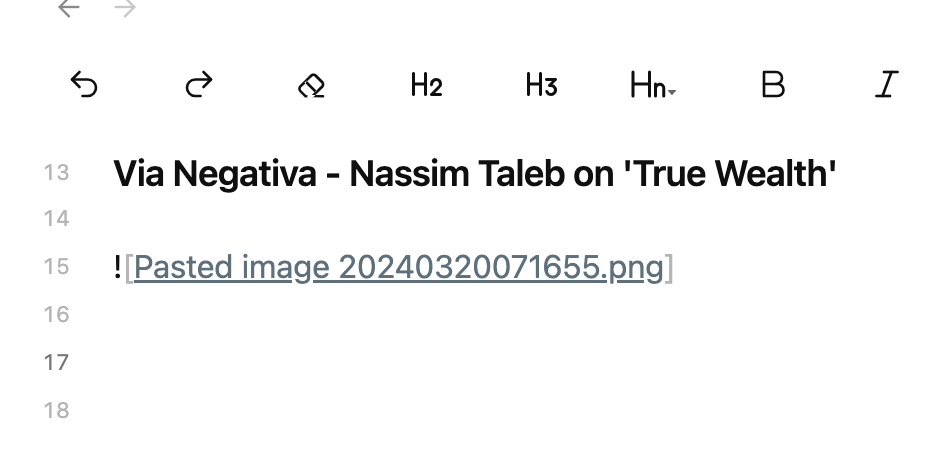Apply H3 heading format

(542, 85)
